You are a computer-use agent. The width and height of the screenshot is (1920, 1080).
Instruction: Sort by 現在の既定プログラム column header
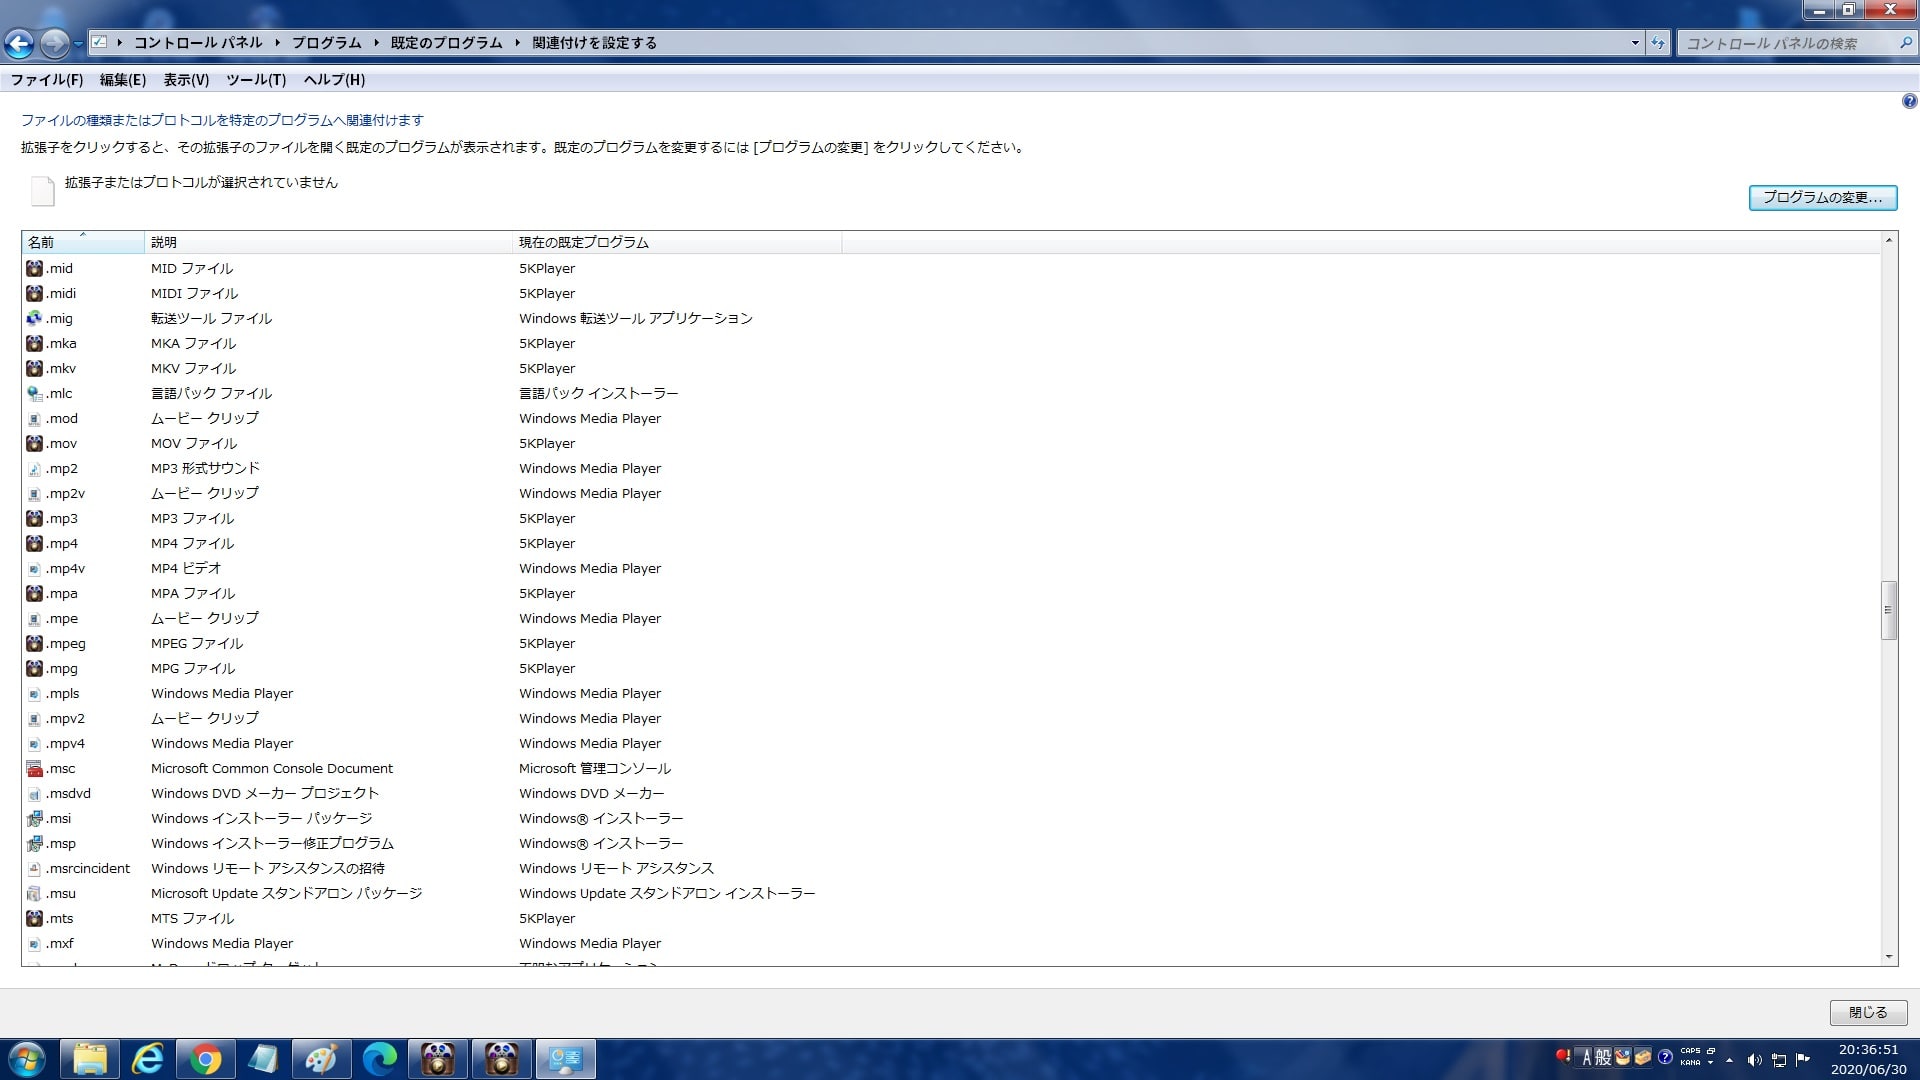[677, 242]
